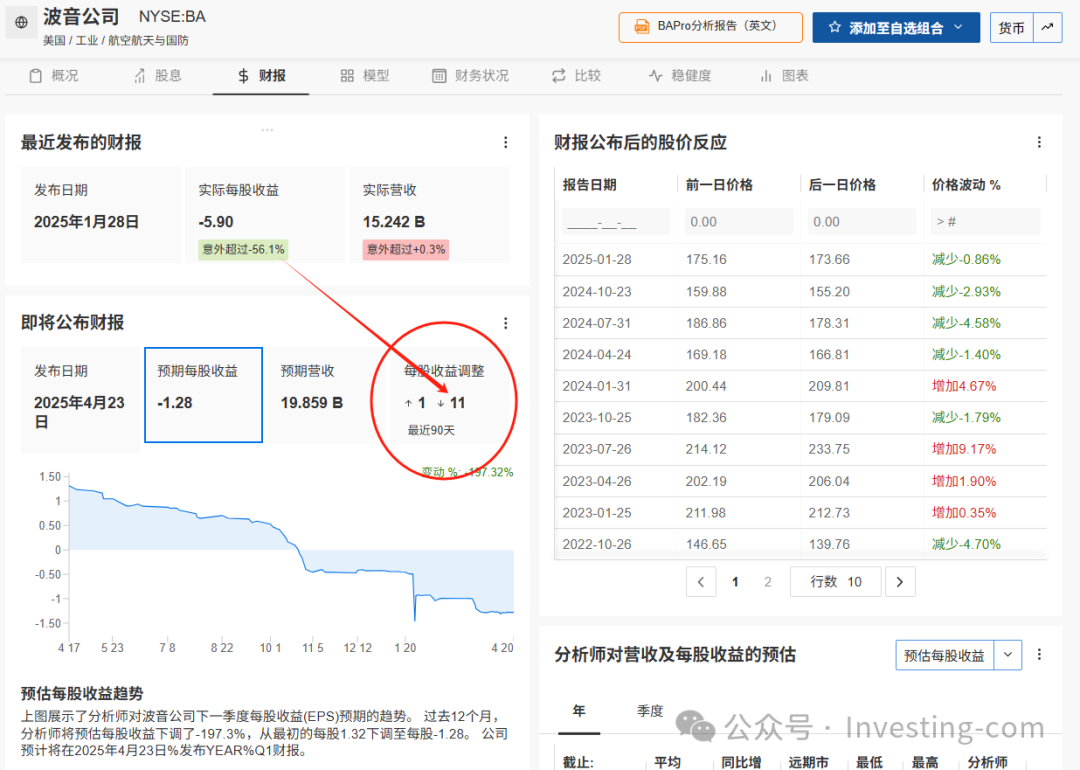Click the 233.75 后一日价格 cell
This screenshot has height=770, width=1080.
829,449
